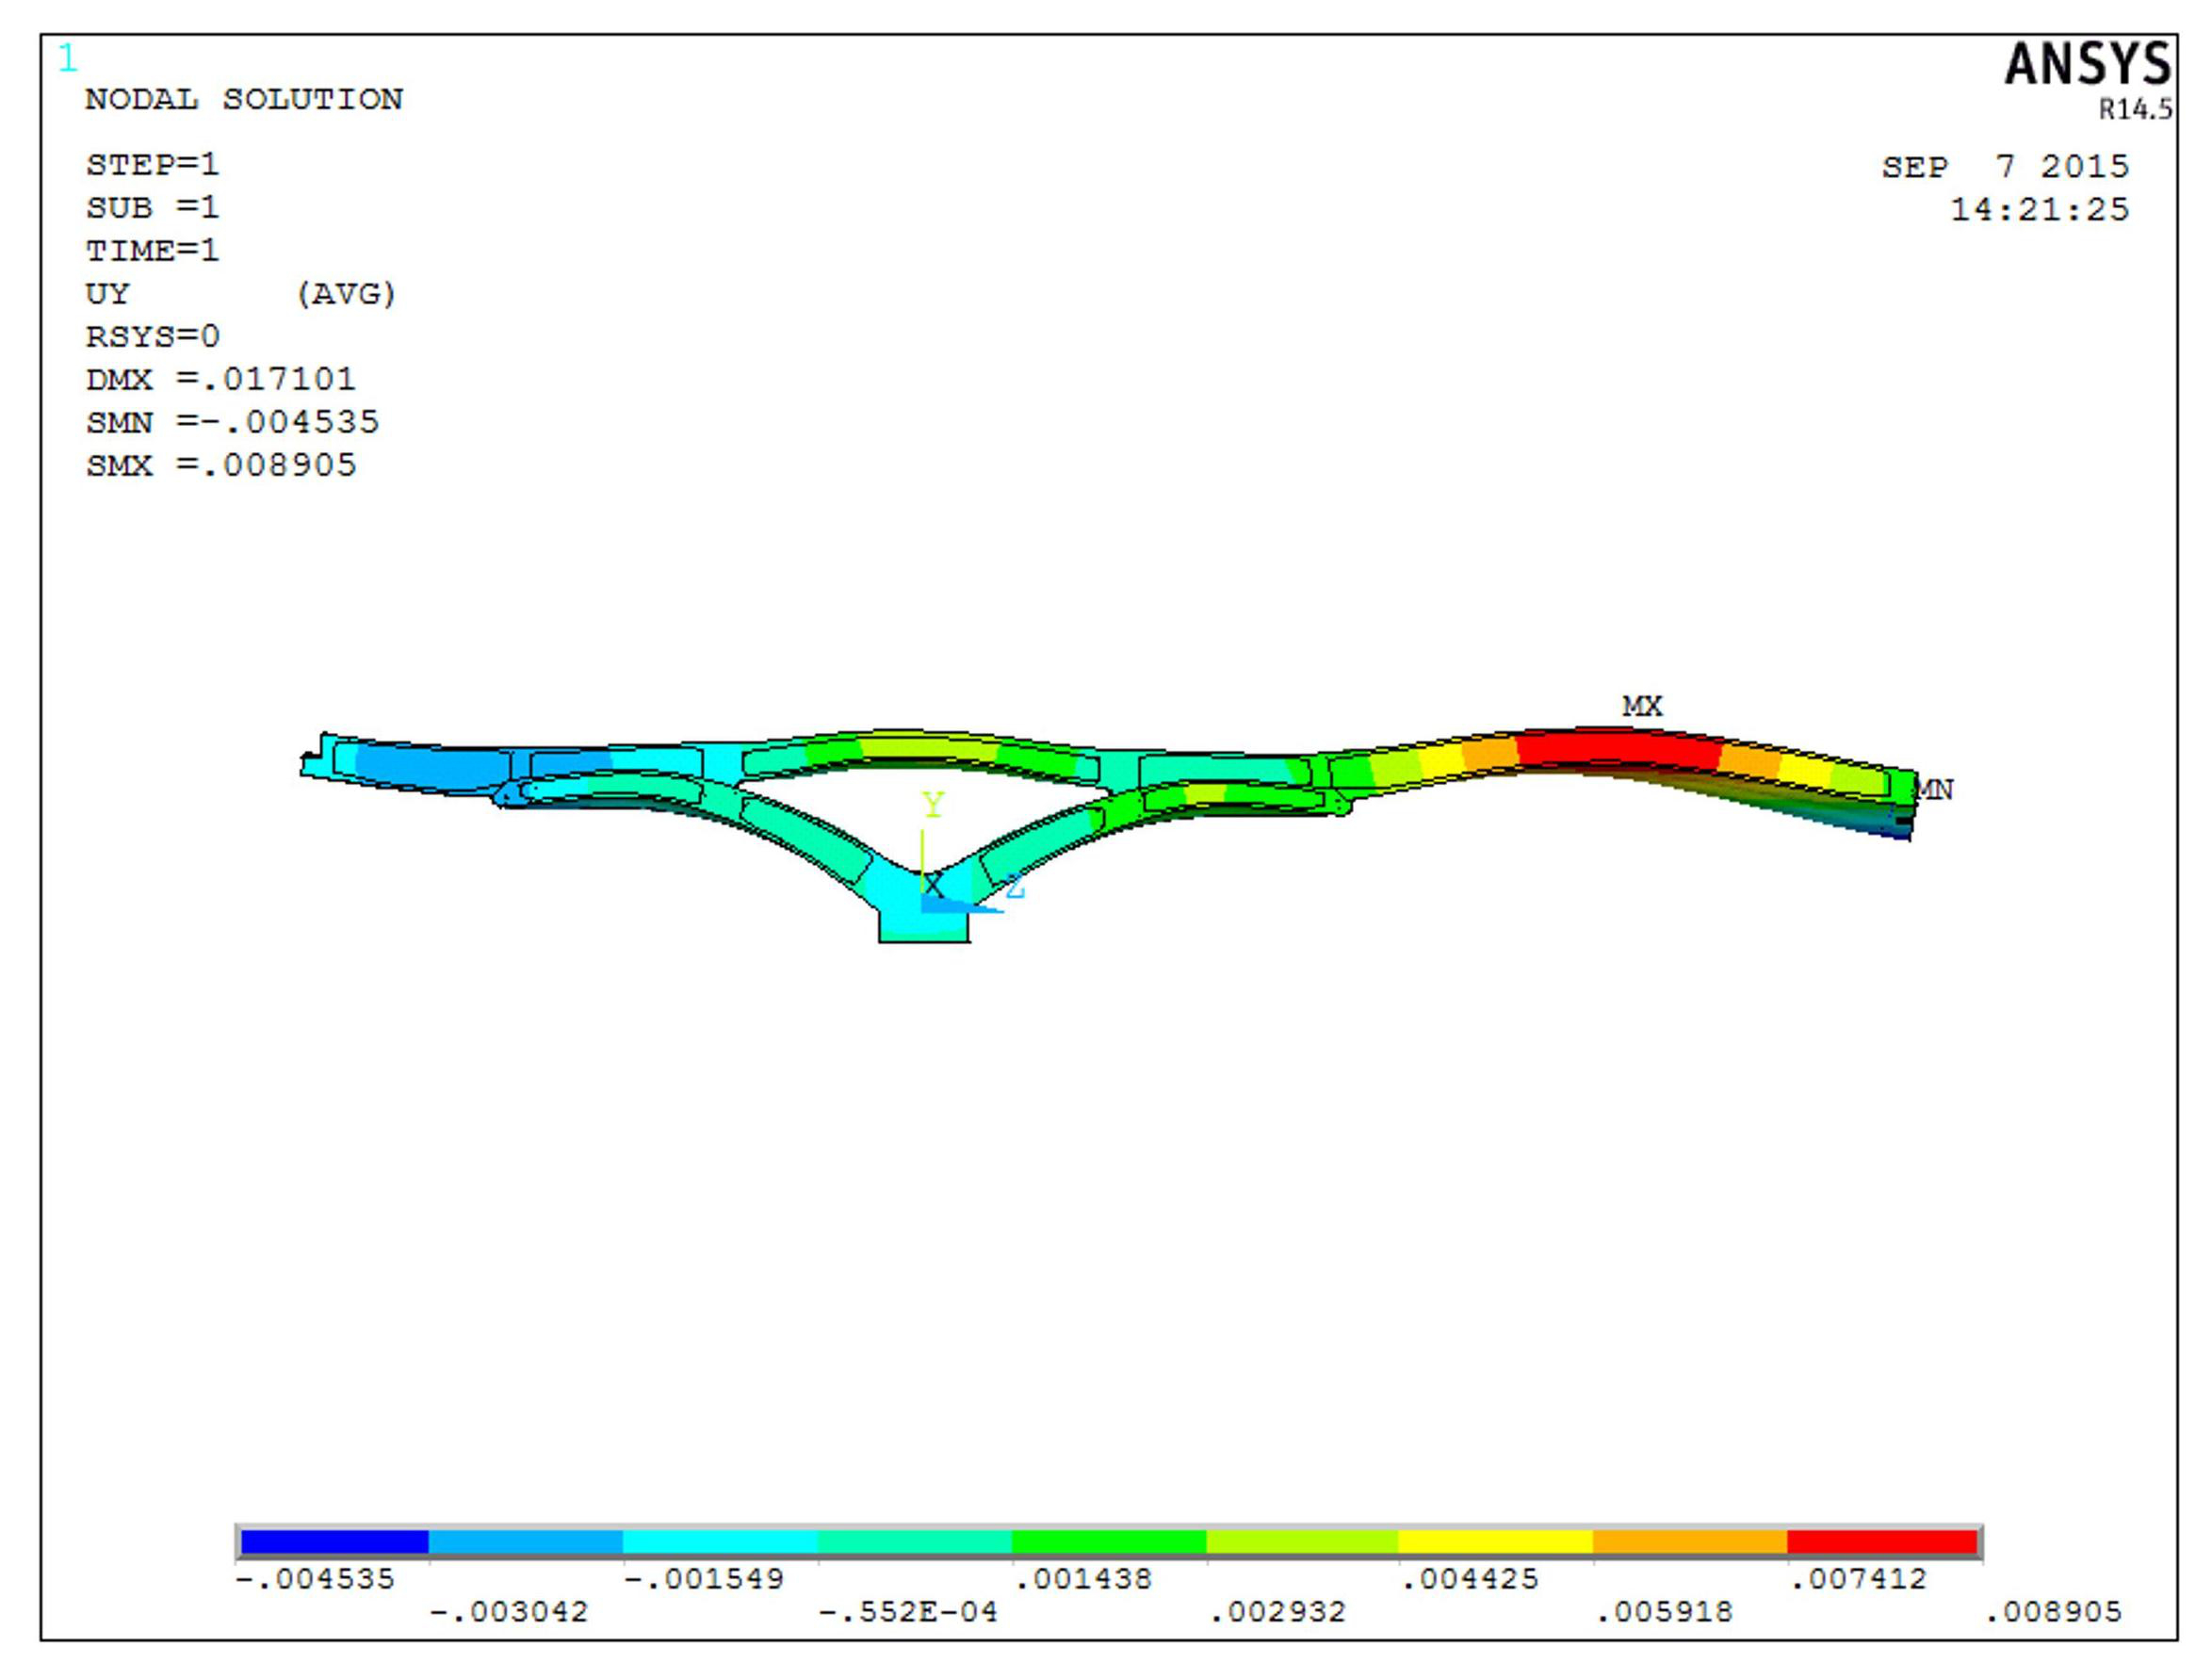Click the NODAL SOLUTION title text
Image resolution: width=2212 pixels, height=1662 pixels.
tap(244, 99)
